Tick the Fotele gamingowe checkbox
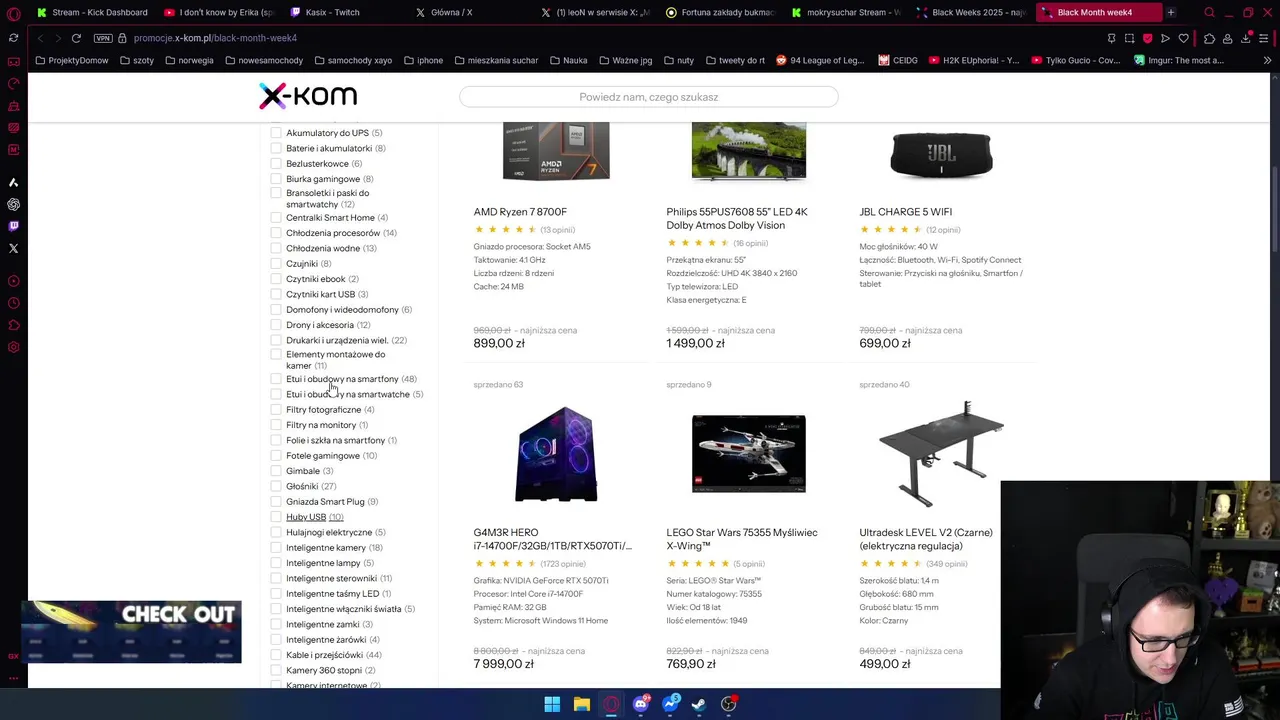 coord(276,456)
